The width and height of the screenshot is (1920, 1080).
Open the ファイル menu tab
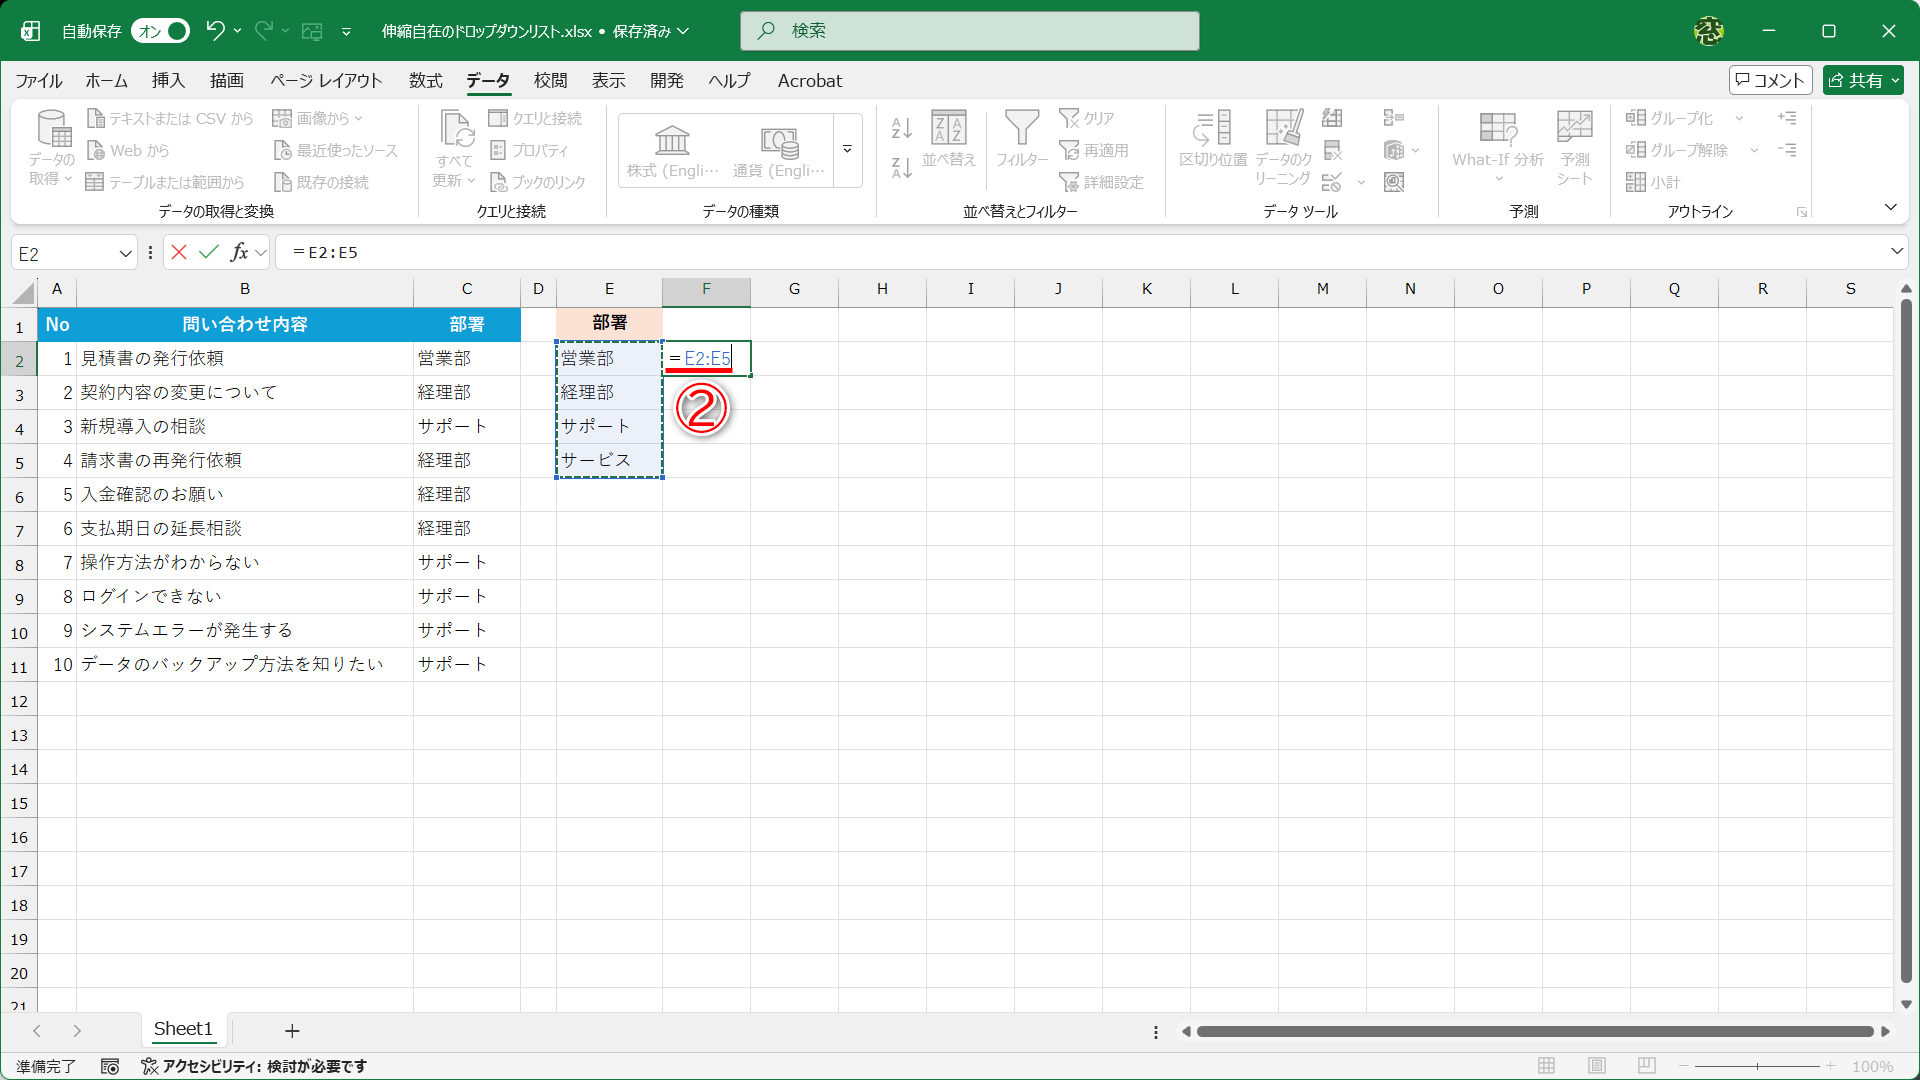(x=38, y=81)
